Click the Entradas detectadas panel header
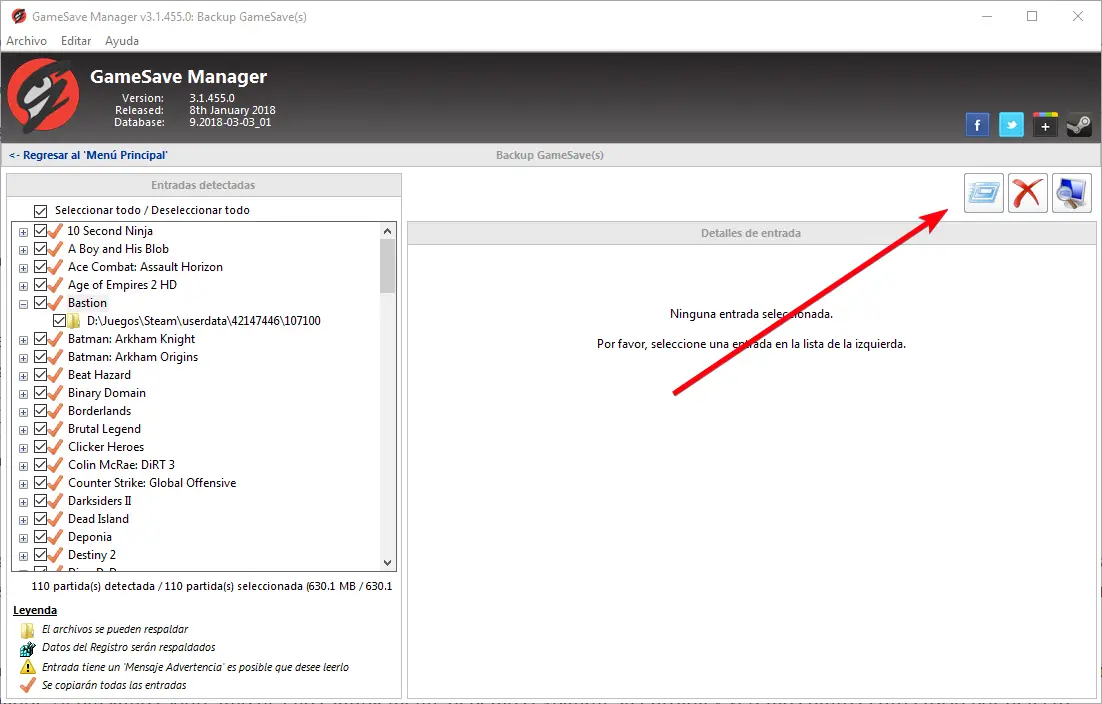The image size is (1102, 704). pyautogui.click(x=204, y=185)
